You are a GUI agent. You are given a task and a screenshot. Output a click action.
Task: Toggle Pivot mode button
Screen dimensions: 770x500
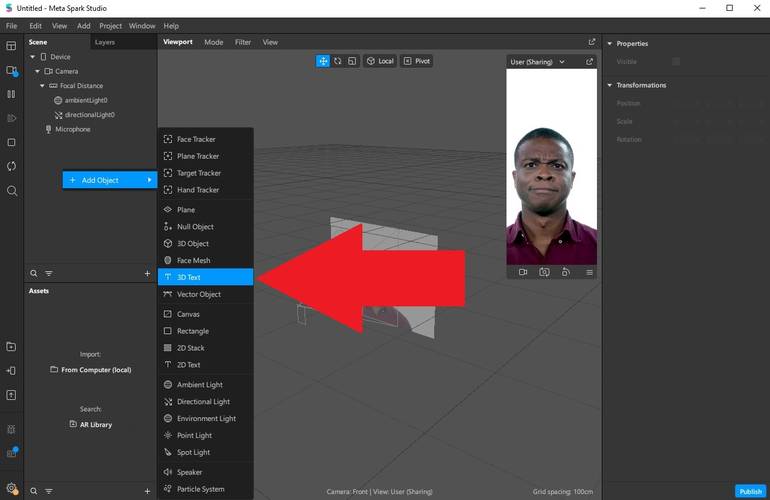(x=416, y=61)
